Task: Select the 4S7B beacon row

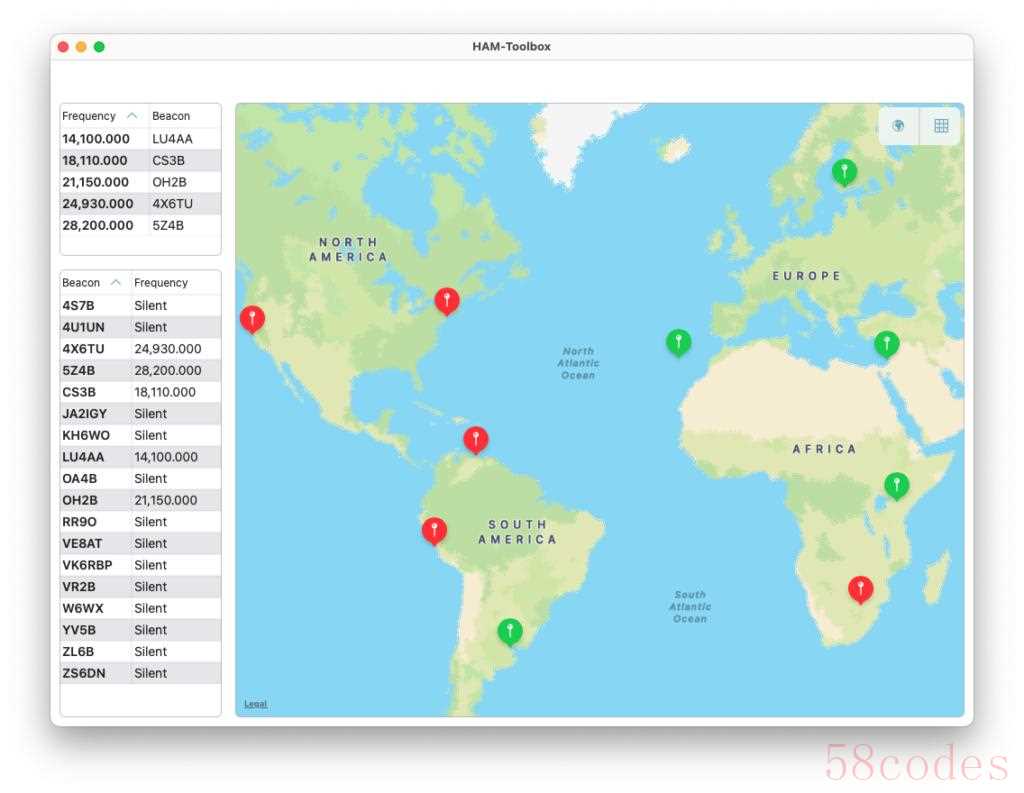Action: pyautogui.click(x=140, y=305)
